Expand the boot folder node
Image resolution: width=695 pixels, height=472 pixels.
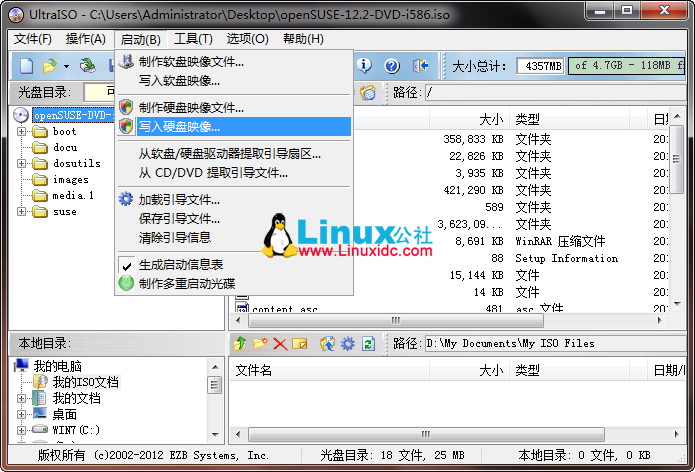click(21, 131)
